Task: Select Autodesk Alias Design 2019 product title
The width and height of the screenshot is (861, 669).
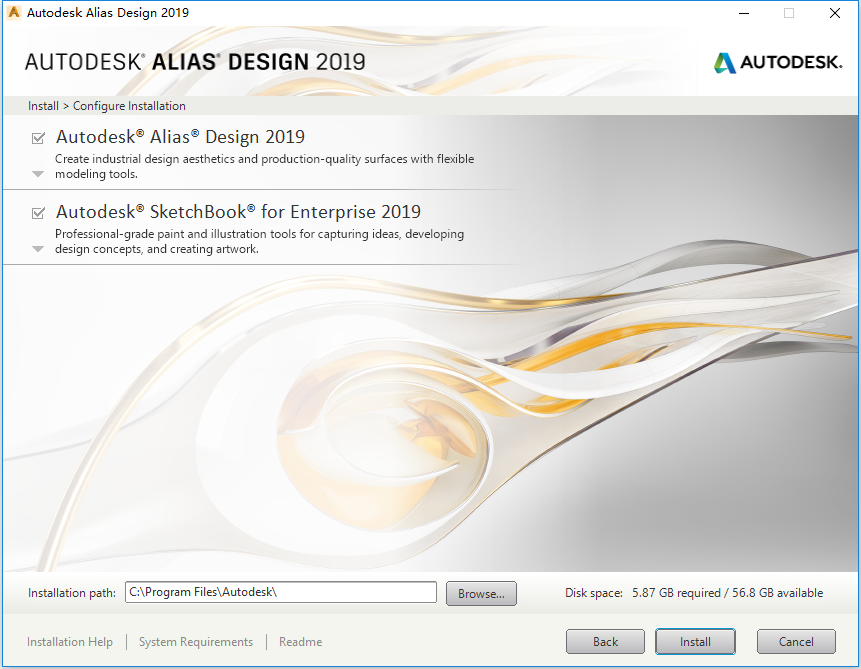Action: (x=180, y=137)
